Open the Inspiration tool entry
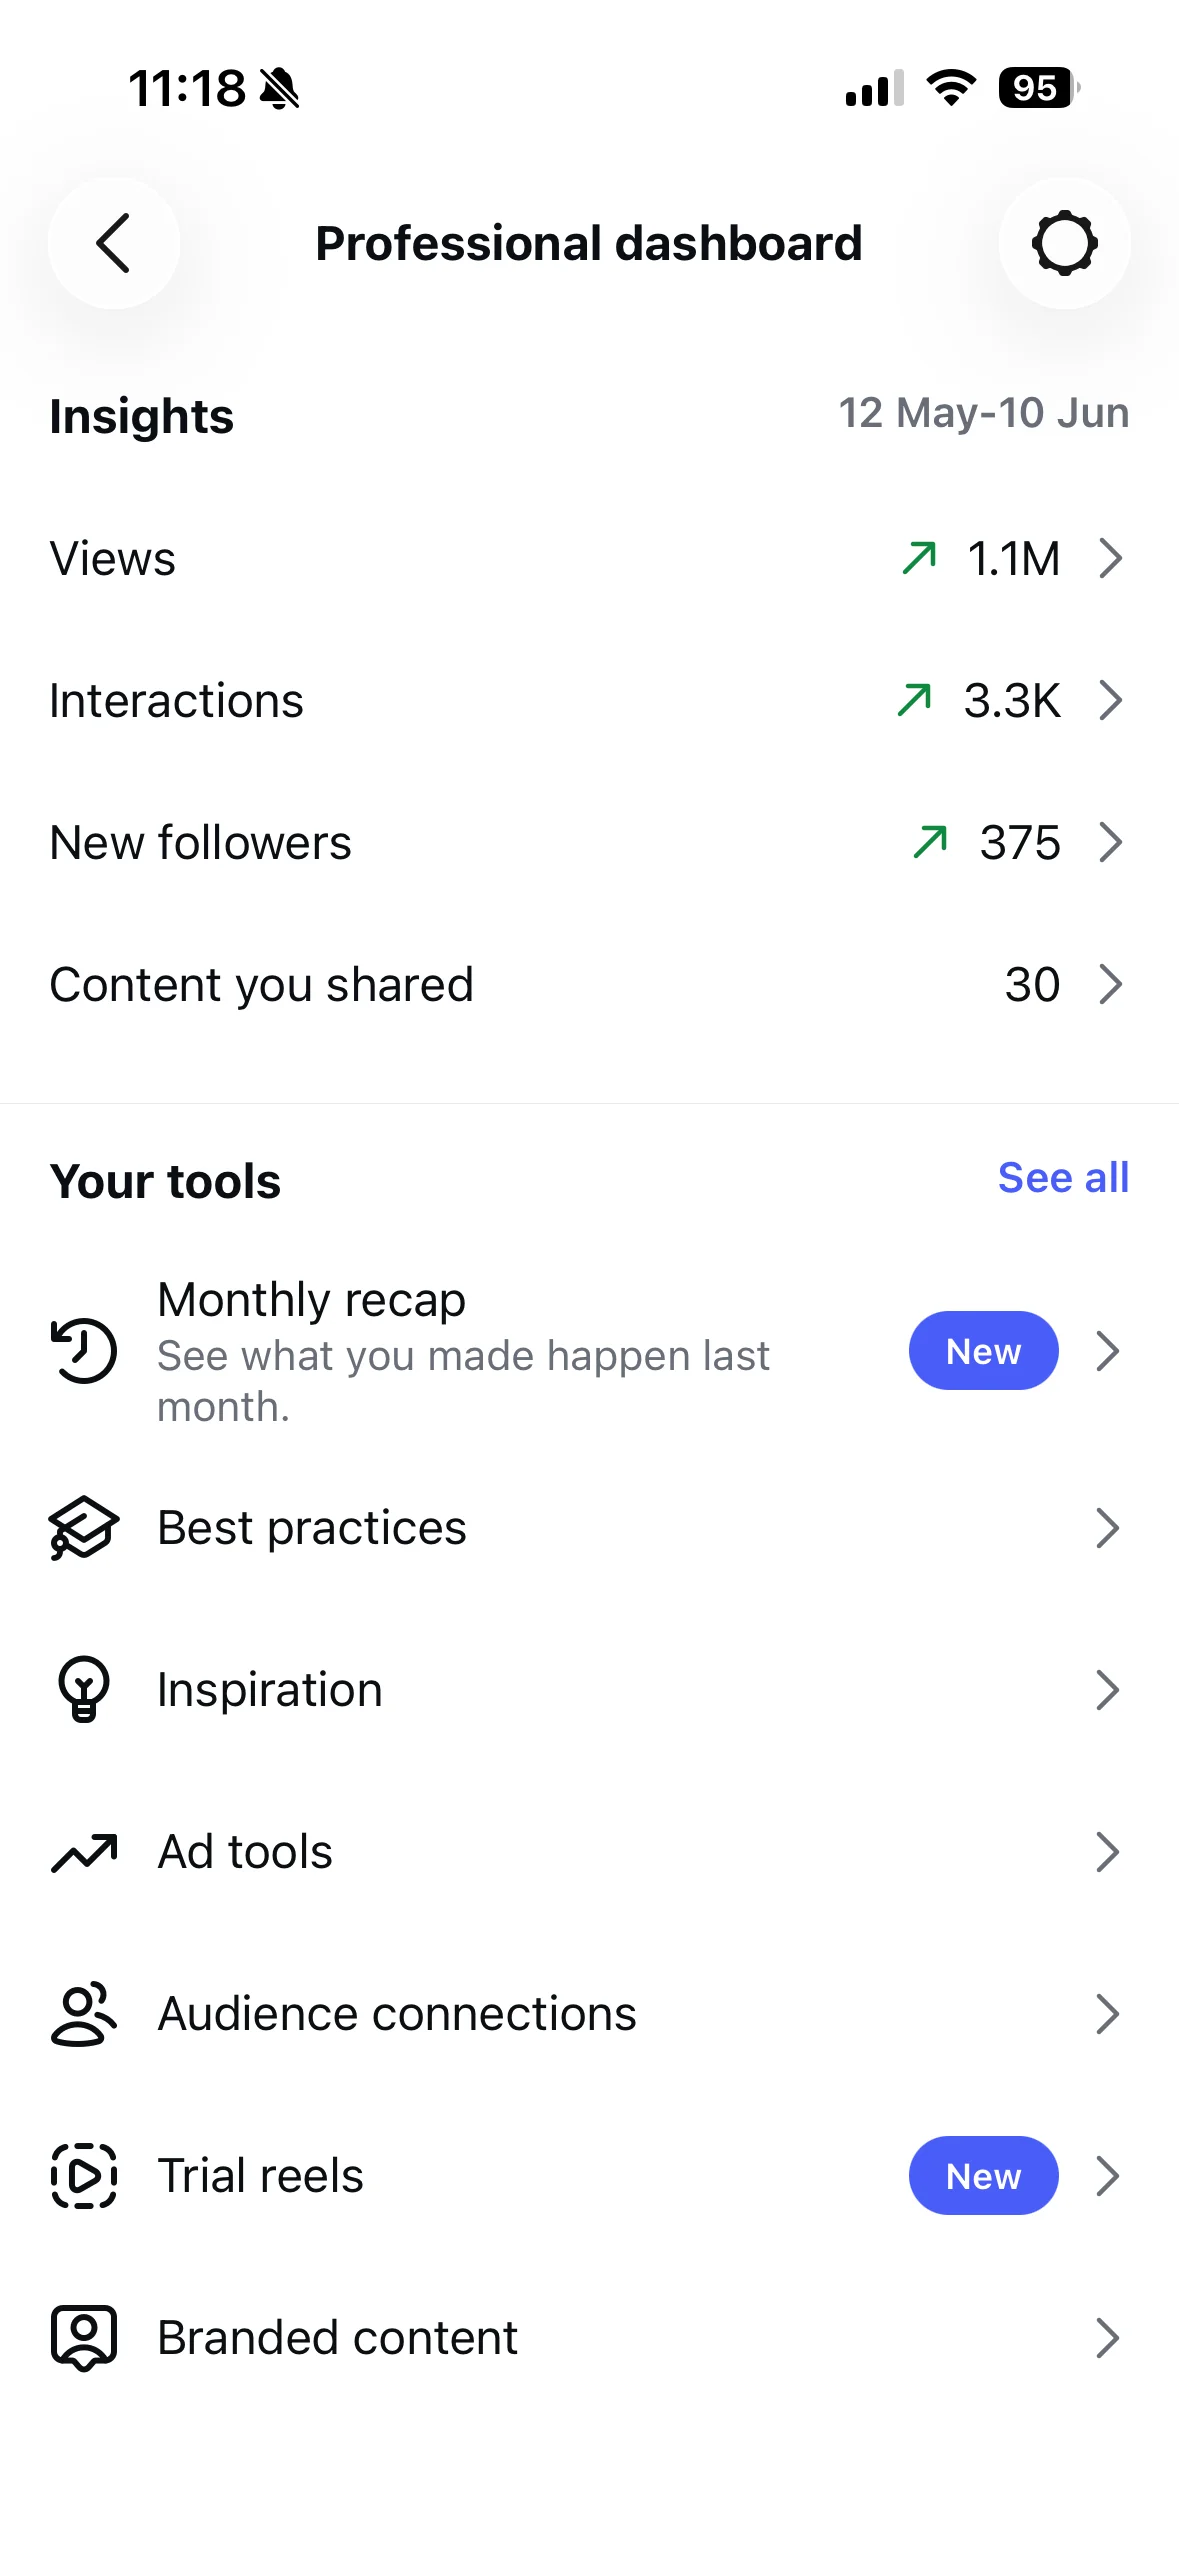Image resolution: width=1179 pixels, height=2556 pixels. pyautogui.click(x=589, y=1690)
